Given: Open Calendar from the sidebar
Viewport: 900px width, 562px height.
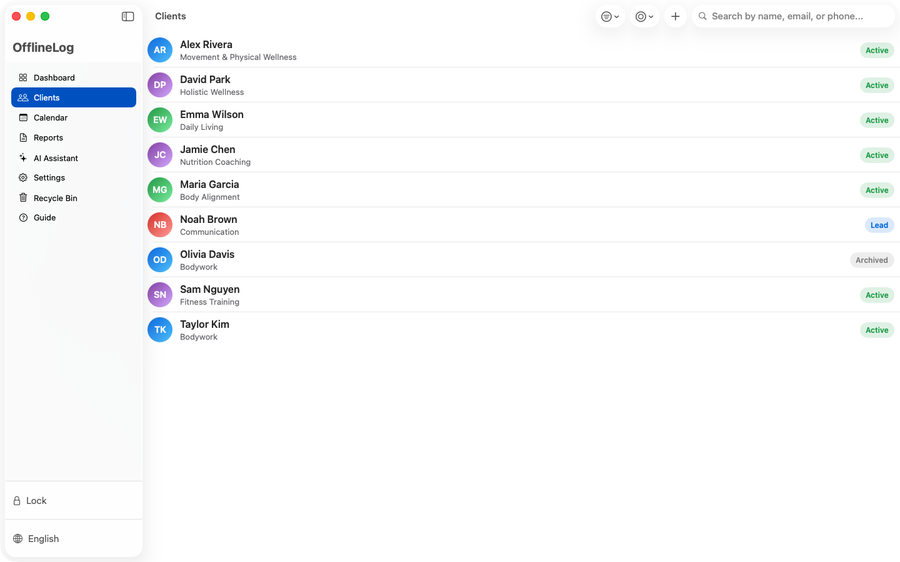Looking at the screenshot, I should pyautogui.click(x=73, y=118).
